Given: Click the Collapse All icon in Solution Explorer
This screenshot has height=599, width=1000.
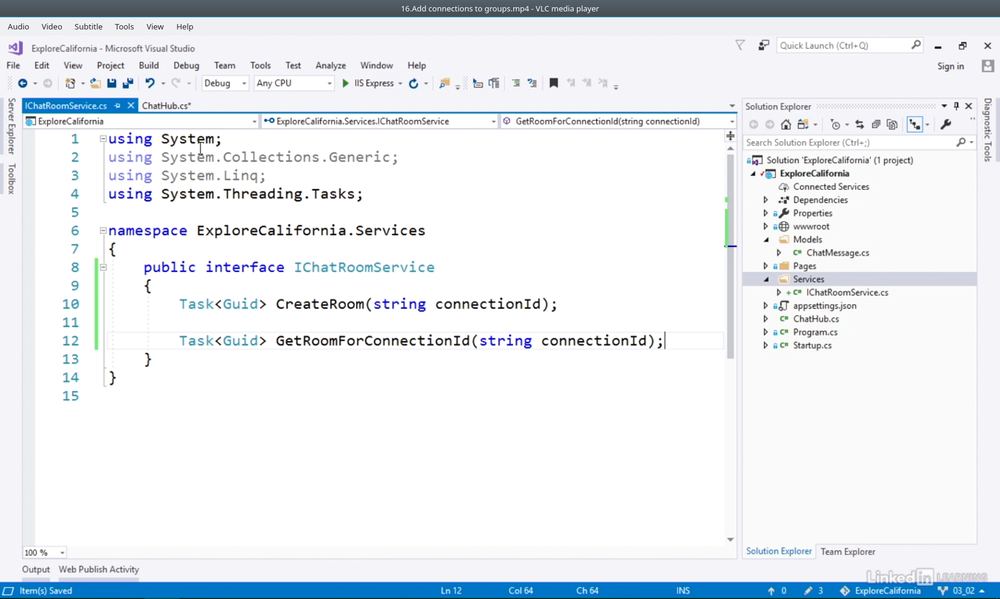Looking at the screenshot, I should coord(876,124).
